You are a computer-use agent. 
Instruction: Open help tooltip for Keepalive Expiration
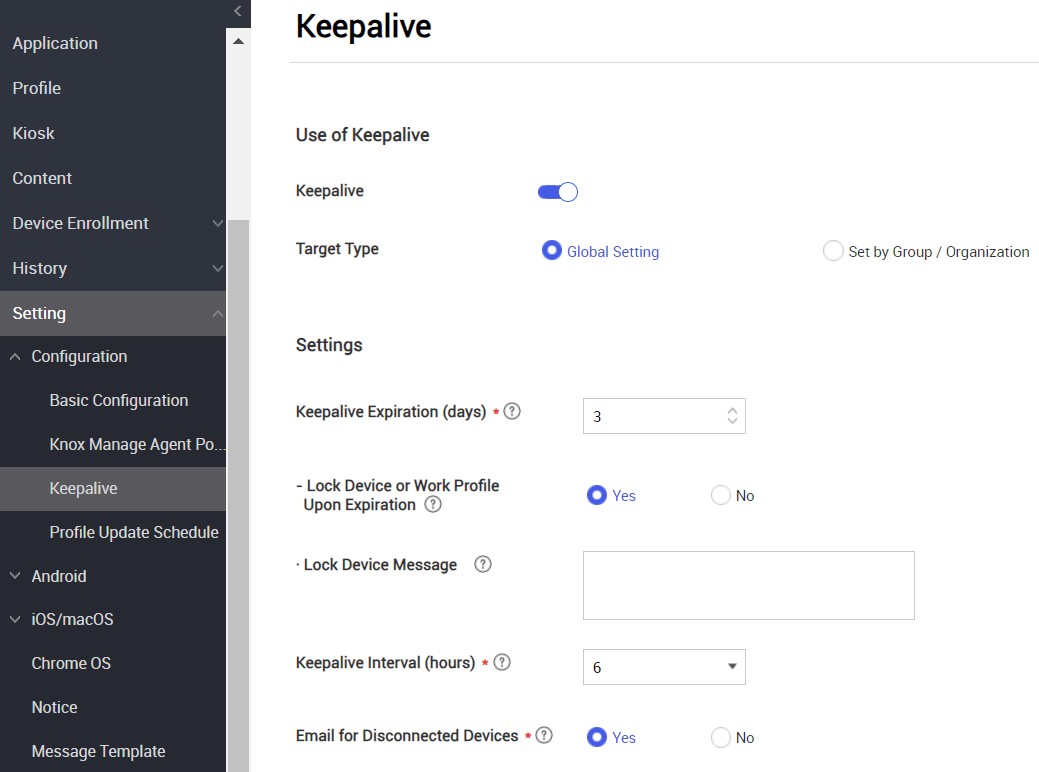(512, 411)
